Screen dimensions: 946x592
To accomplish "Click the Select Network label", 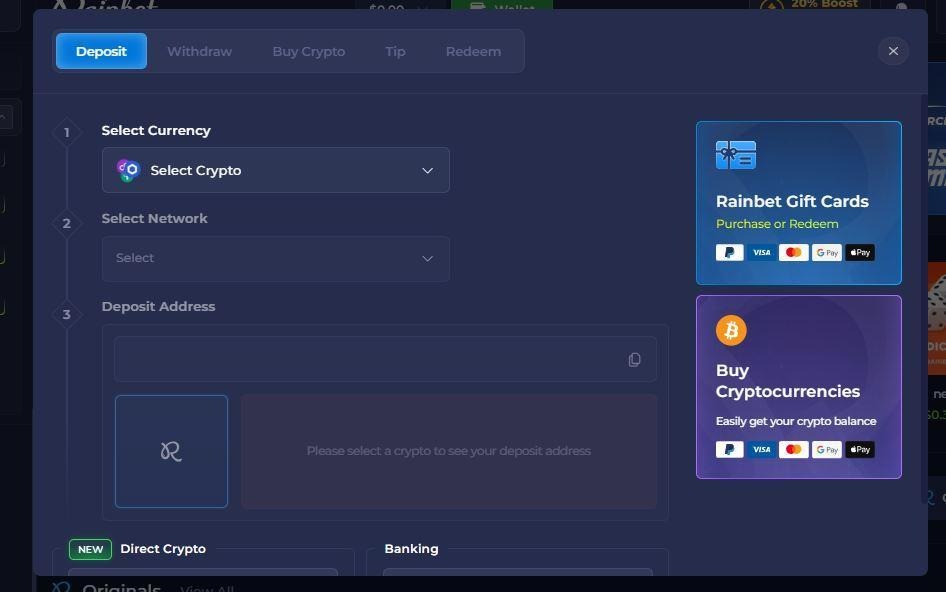I will [x=154, y=218].
